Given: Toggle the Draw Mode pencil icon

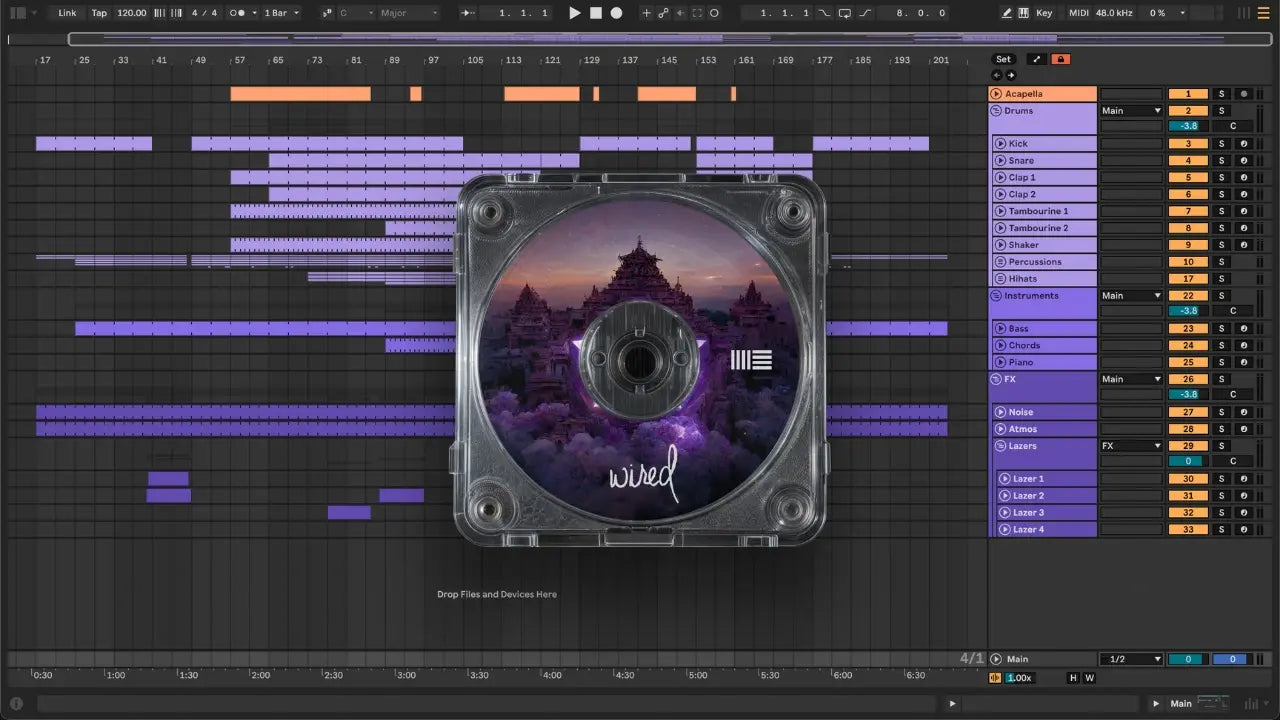Looking at the screenshot, I should coord(1007,13).
